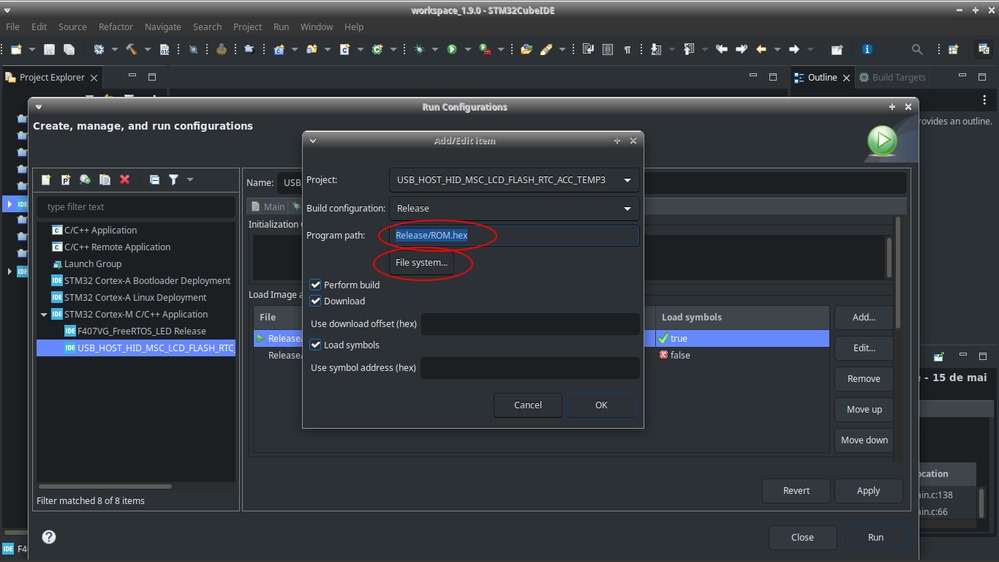Image resolution: width=999 pixels, height=562 pixels.
Task: Click the OK button in Add/Edit item
Action: (601, 405)
